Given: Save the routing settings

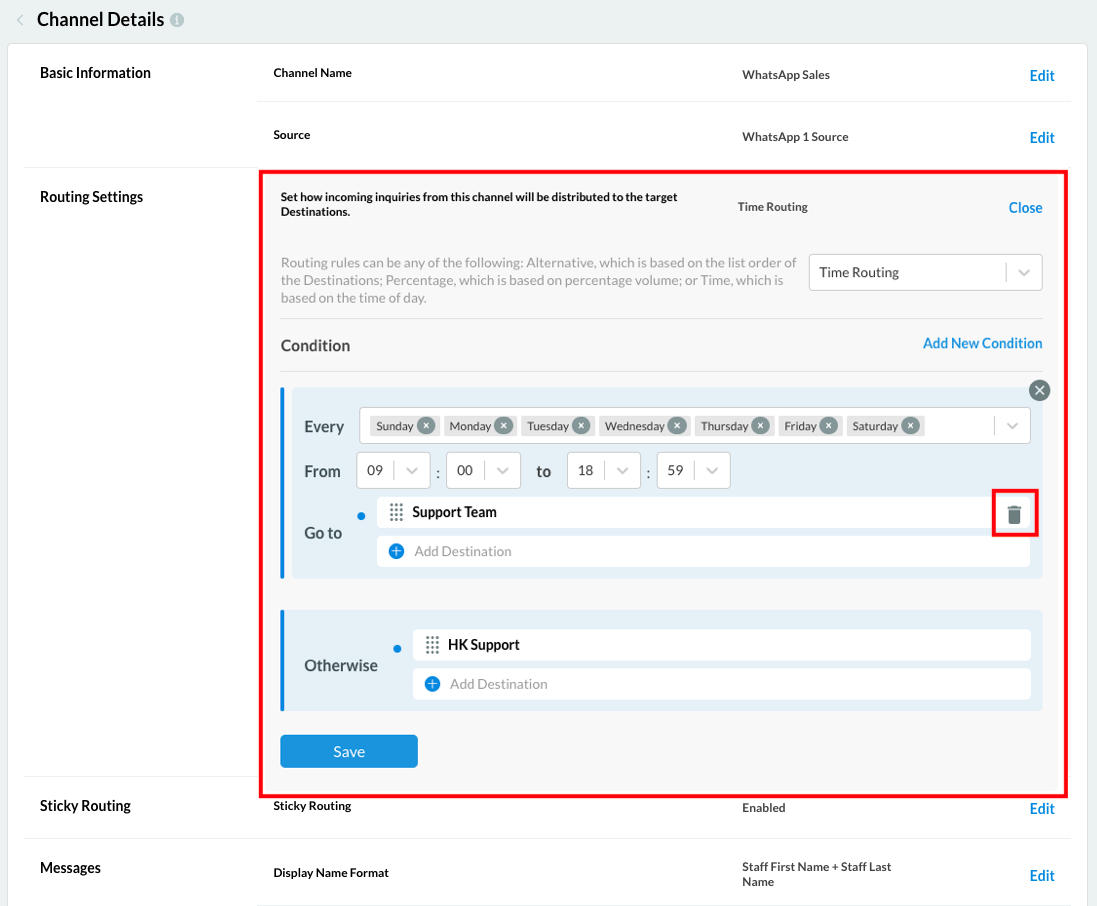Looking at the screenshot, I should point(349,751).
